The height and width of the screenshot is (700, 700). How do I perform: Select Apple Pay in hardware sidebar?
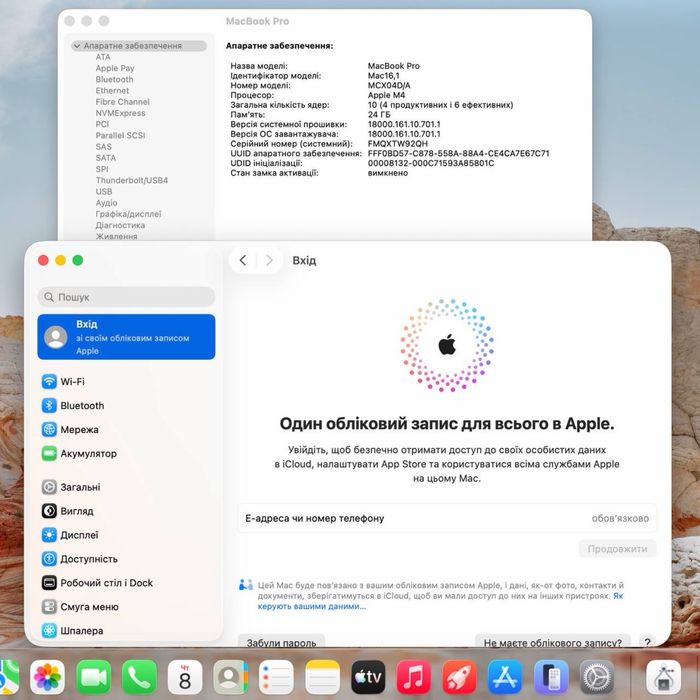coord(115,68)
